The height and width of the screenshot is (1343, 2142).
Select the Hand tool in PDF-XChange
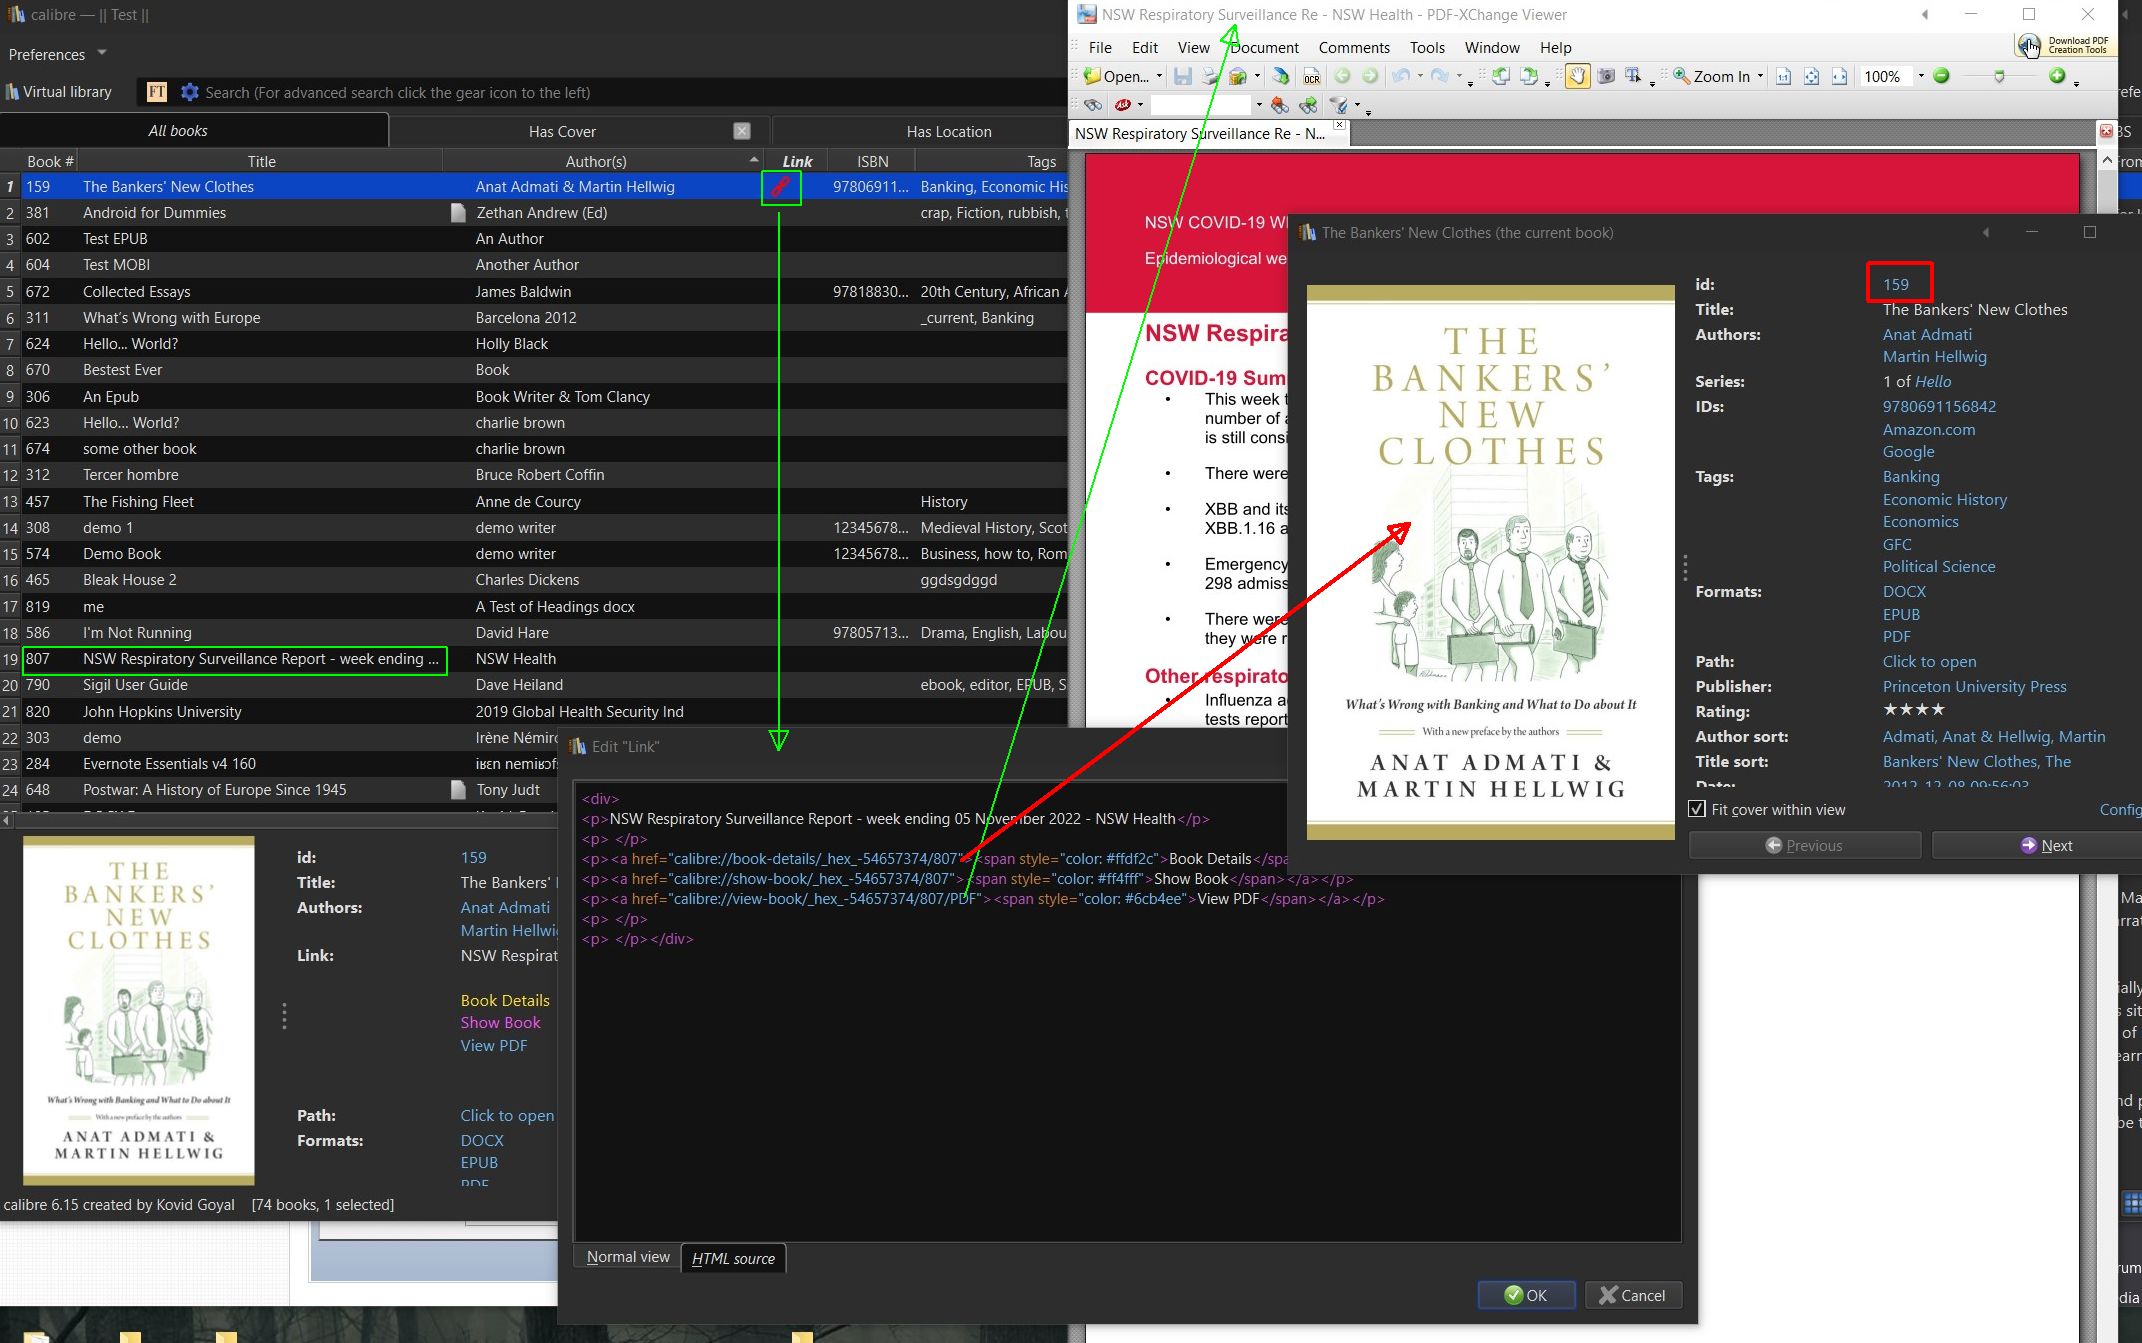pos(1577,77)
